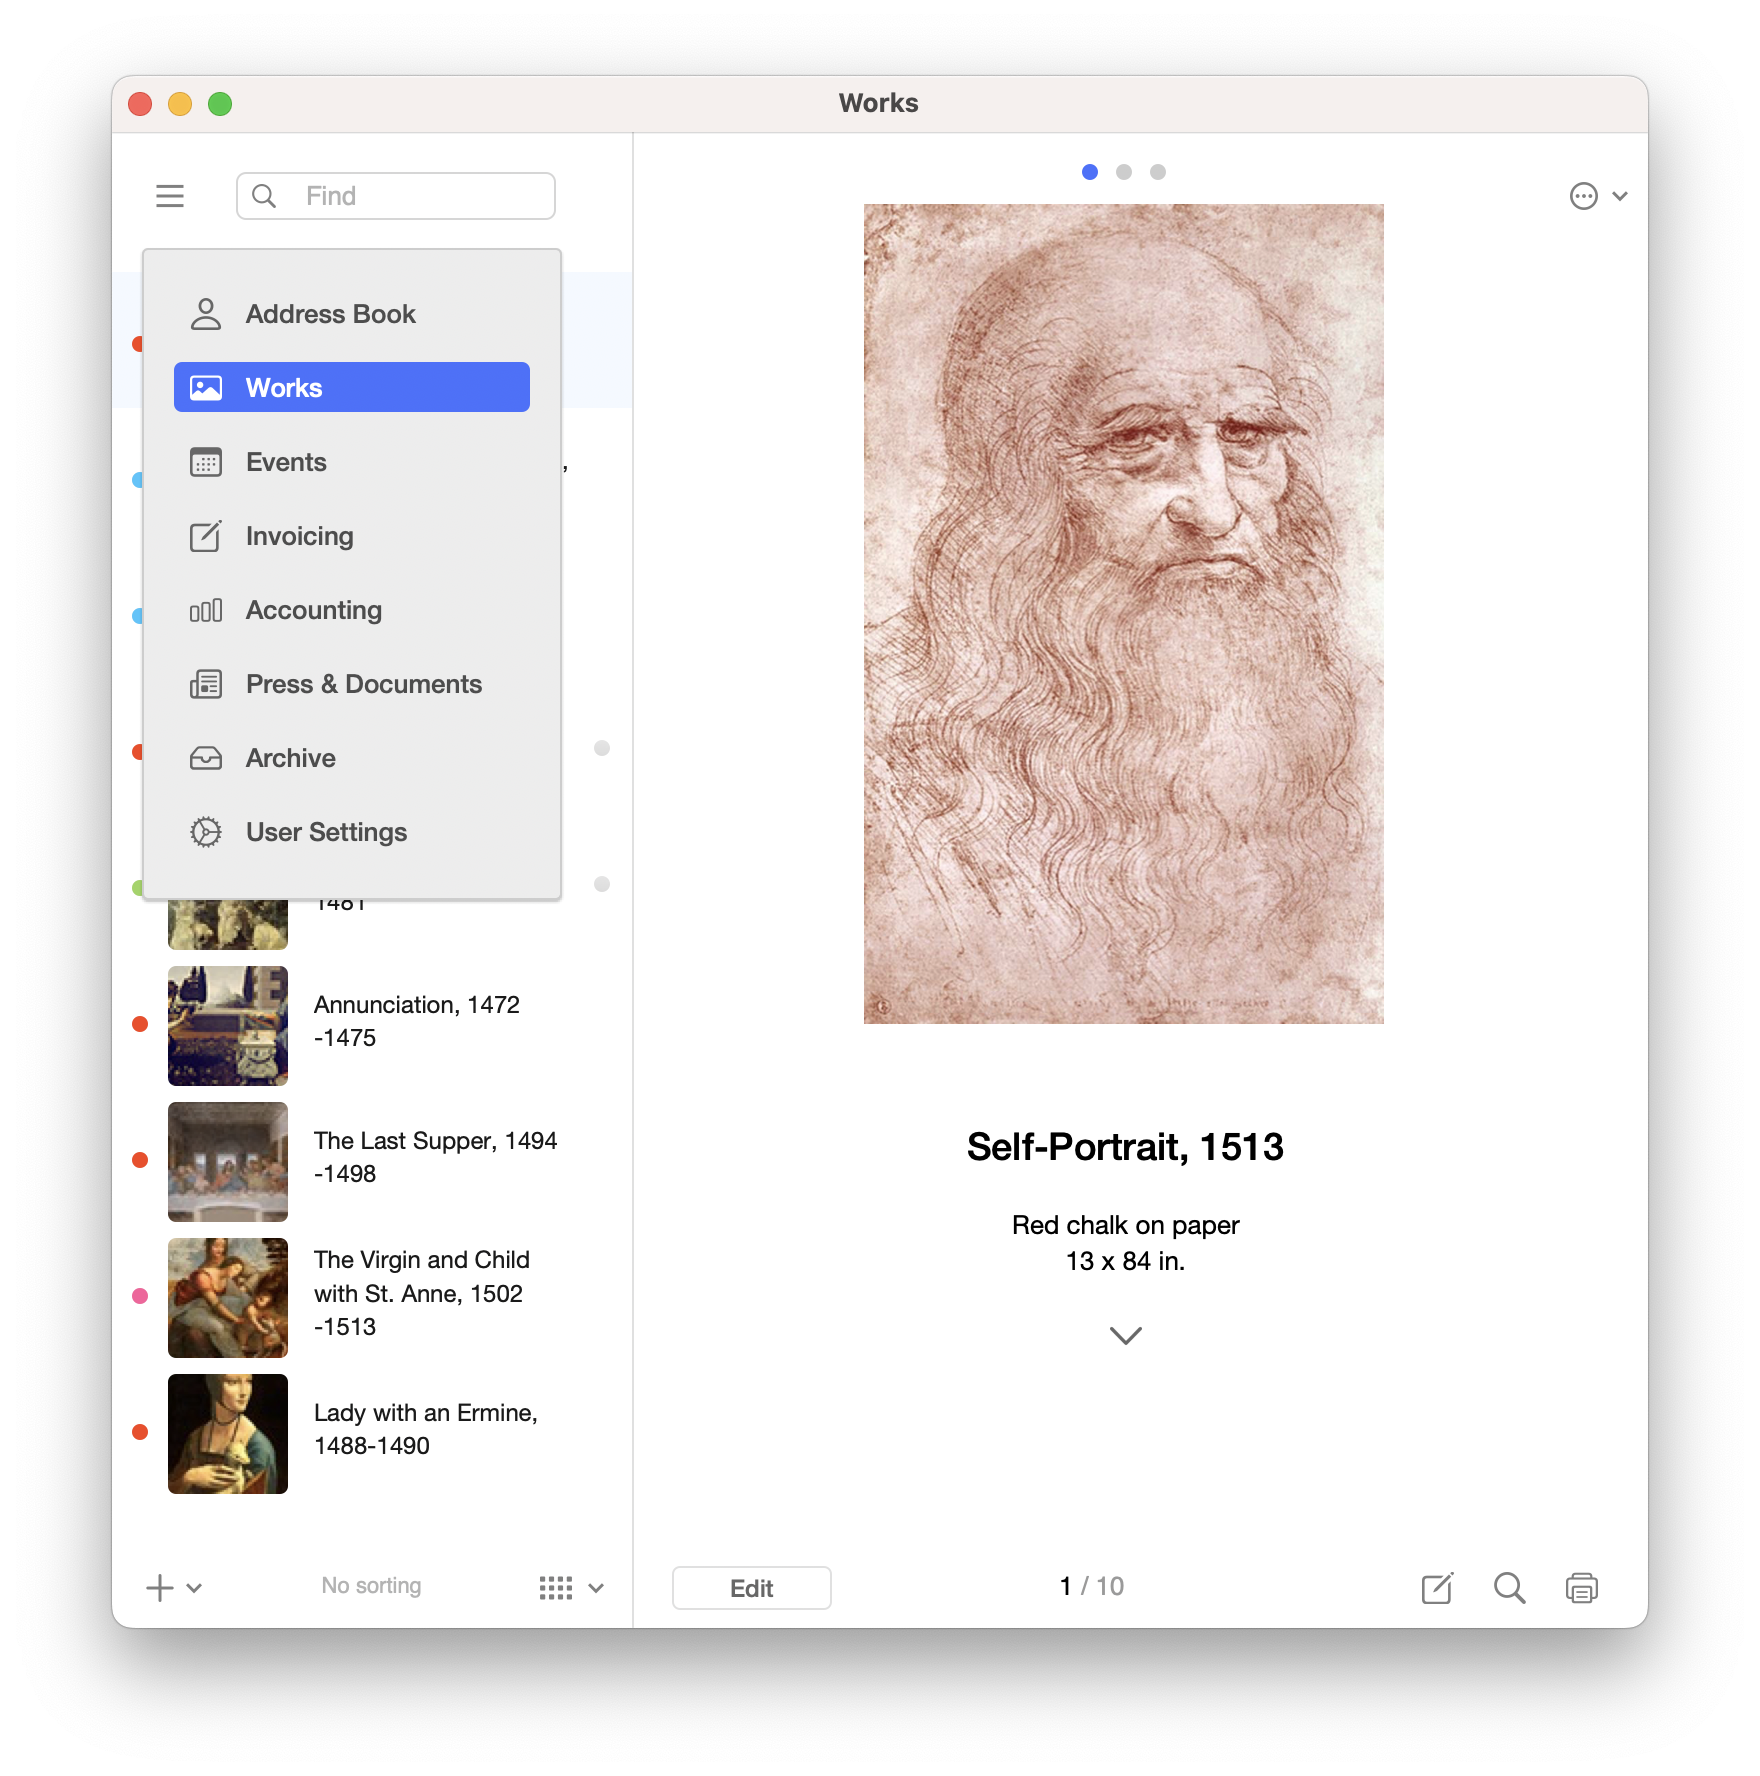This screenshot has width=1760, height=1776.
Task: Open the Address Book section
Action: tap(331, 313)
